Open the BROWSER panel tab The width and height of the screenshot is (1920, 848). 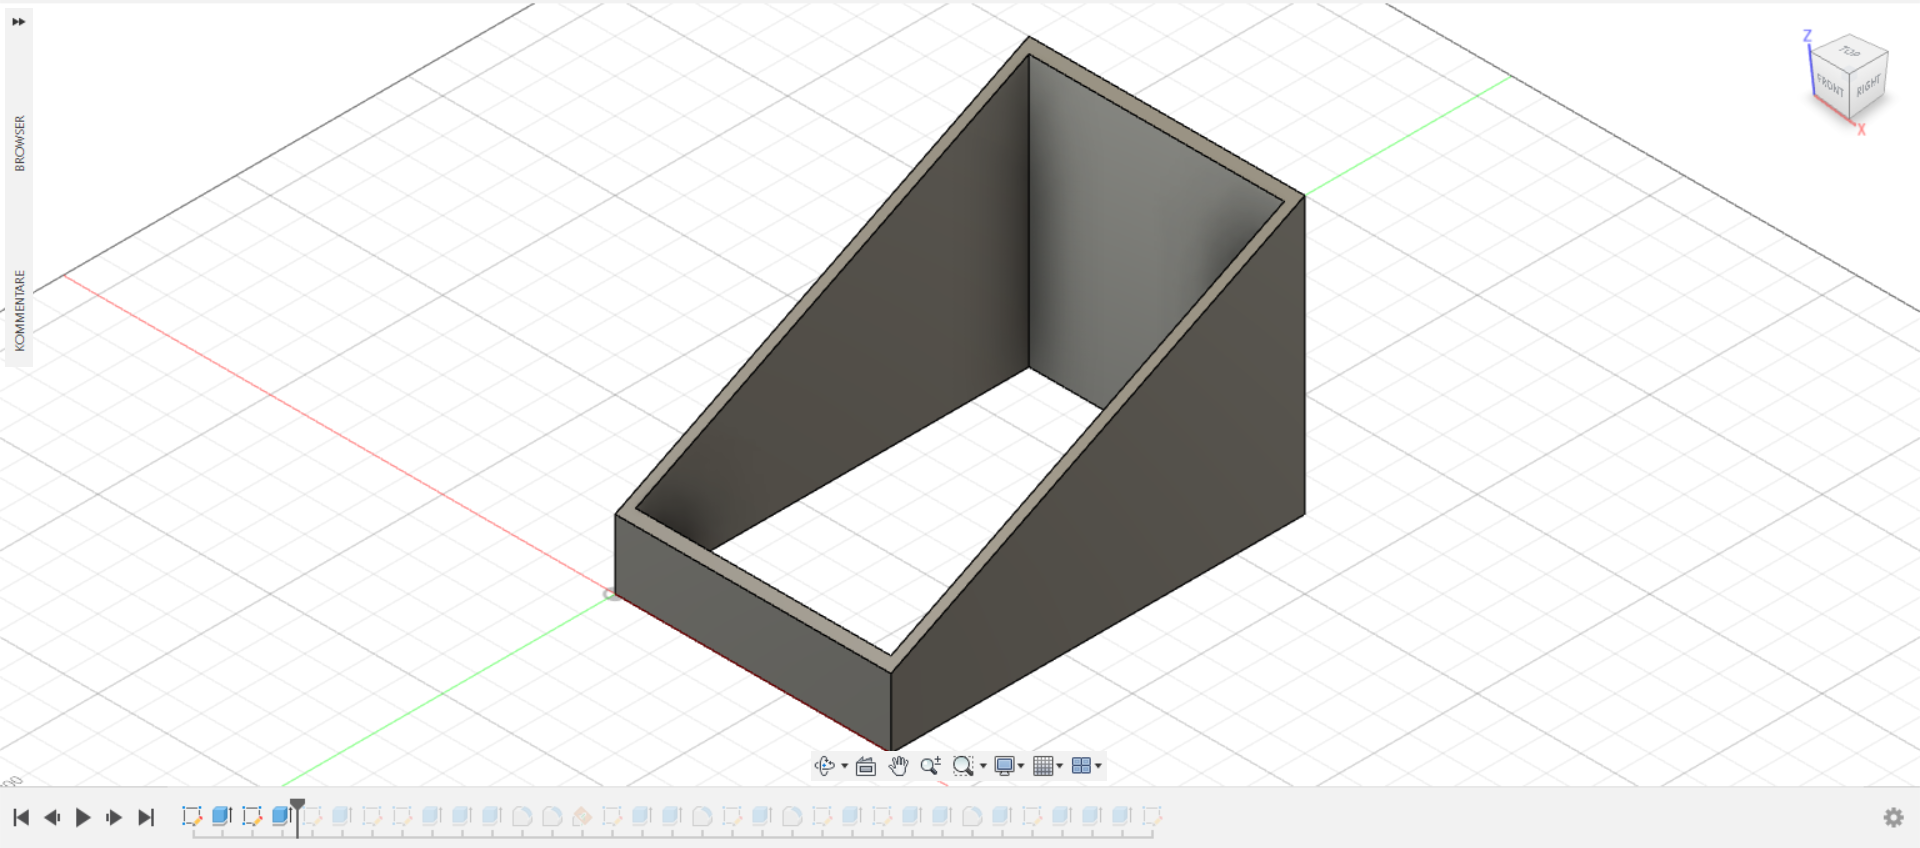click(x=19, y=143)
